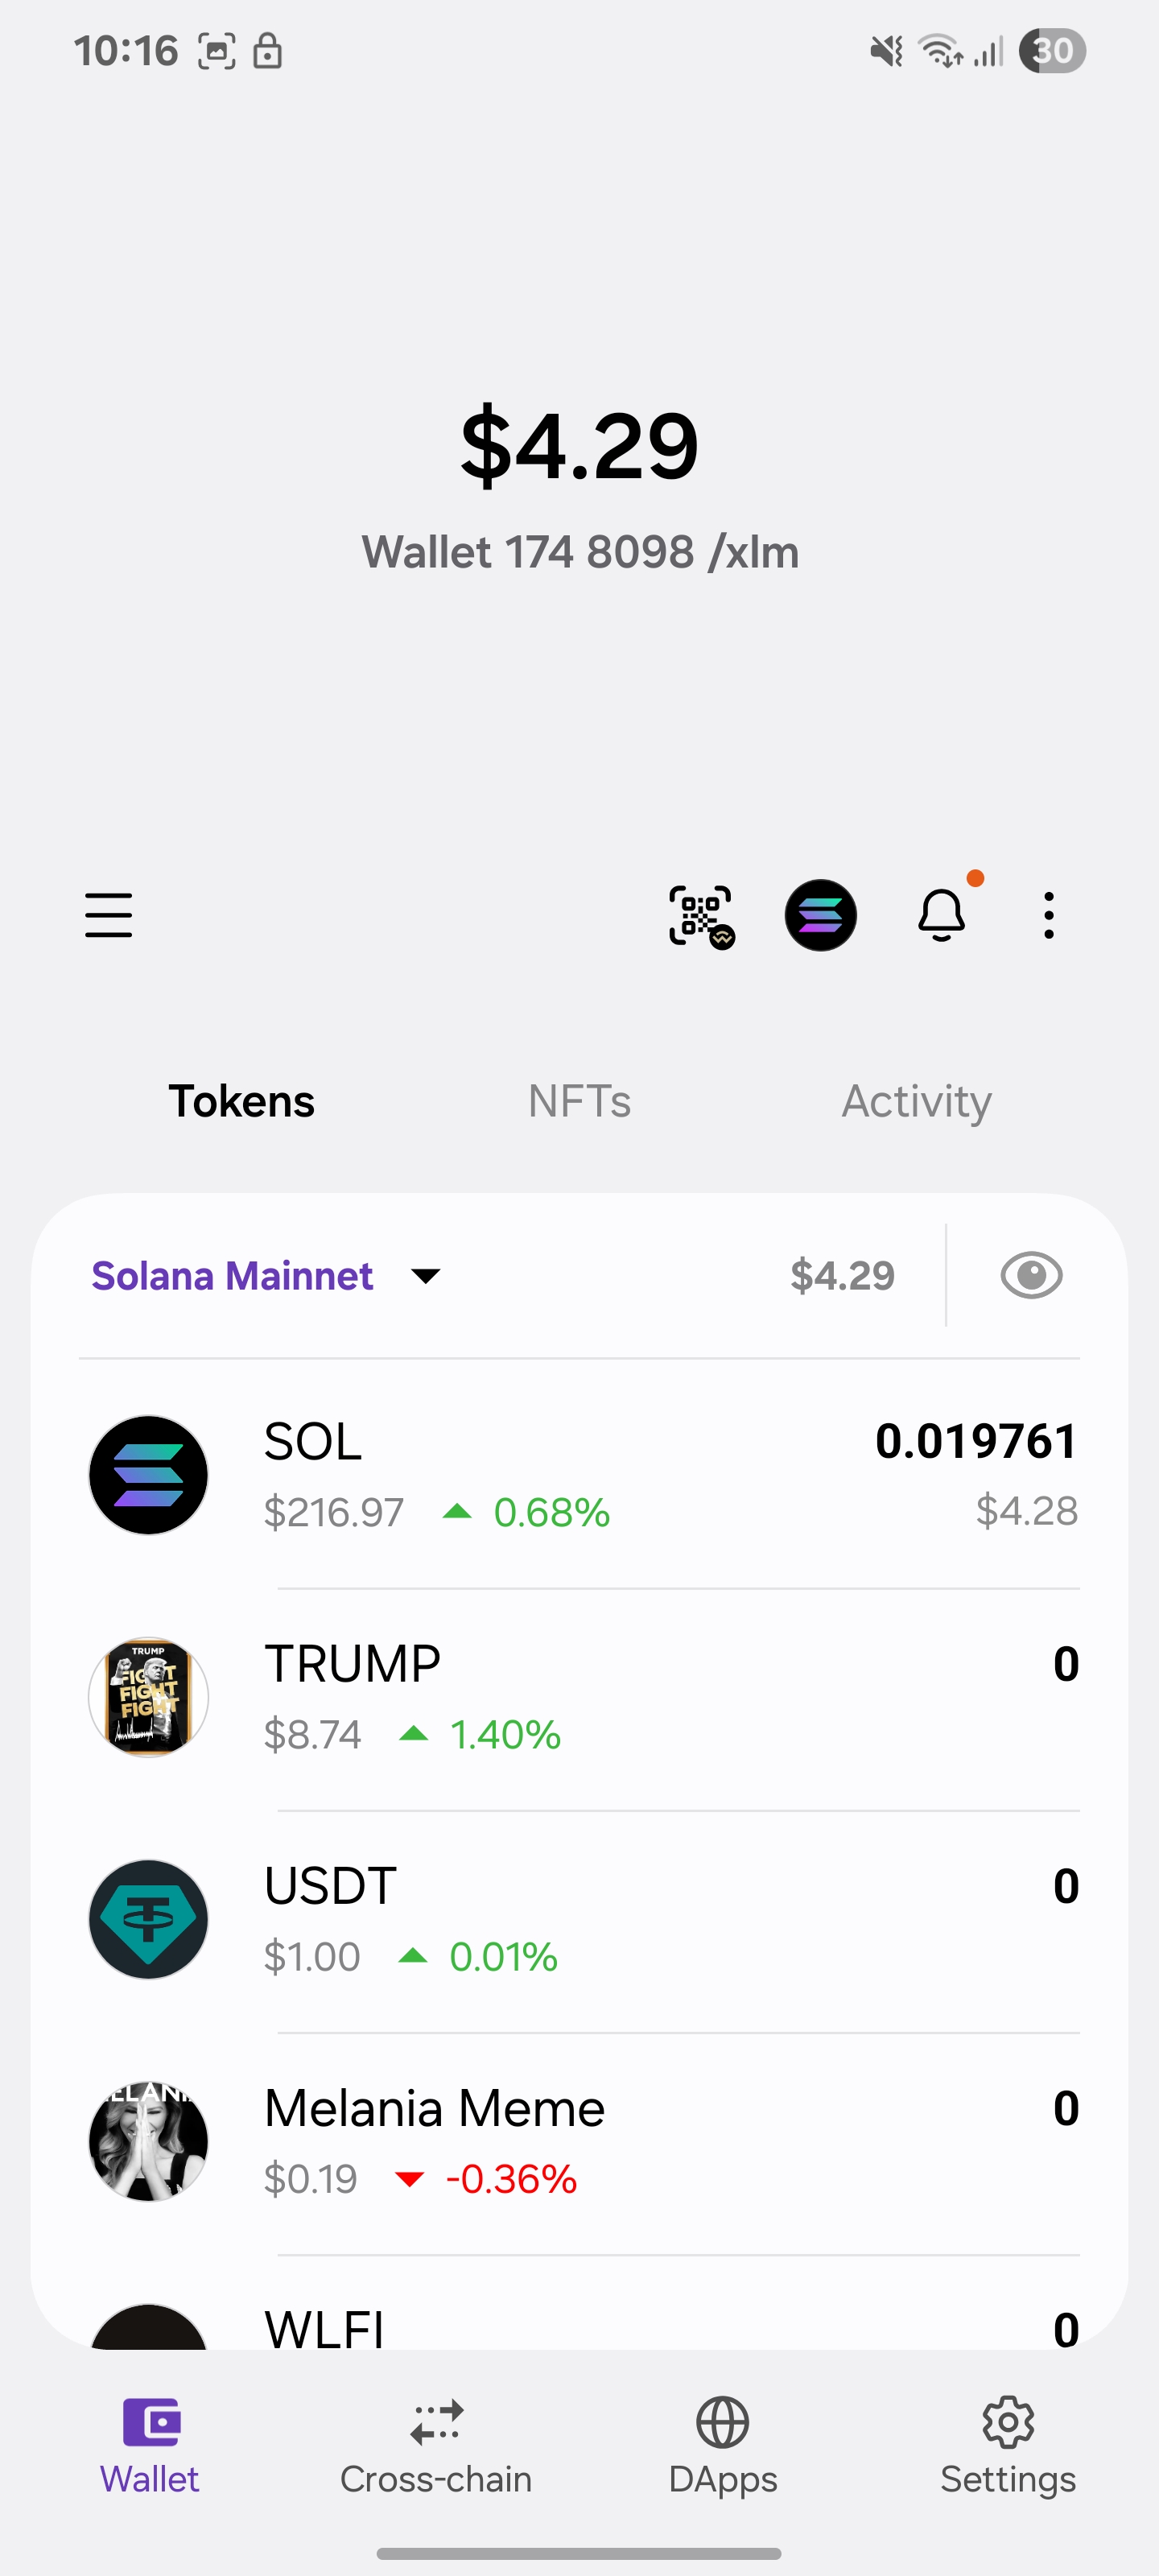Click the dropdown arrow beside Solana Mainnet

tap(426, 1276)
